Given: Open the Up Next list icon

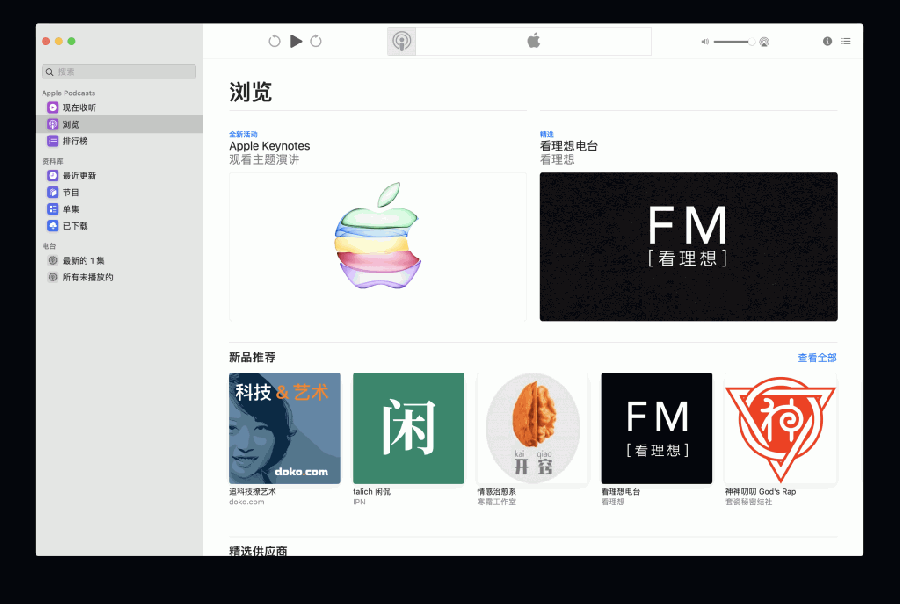Looking at the screenshot, I should coord(845,41).
